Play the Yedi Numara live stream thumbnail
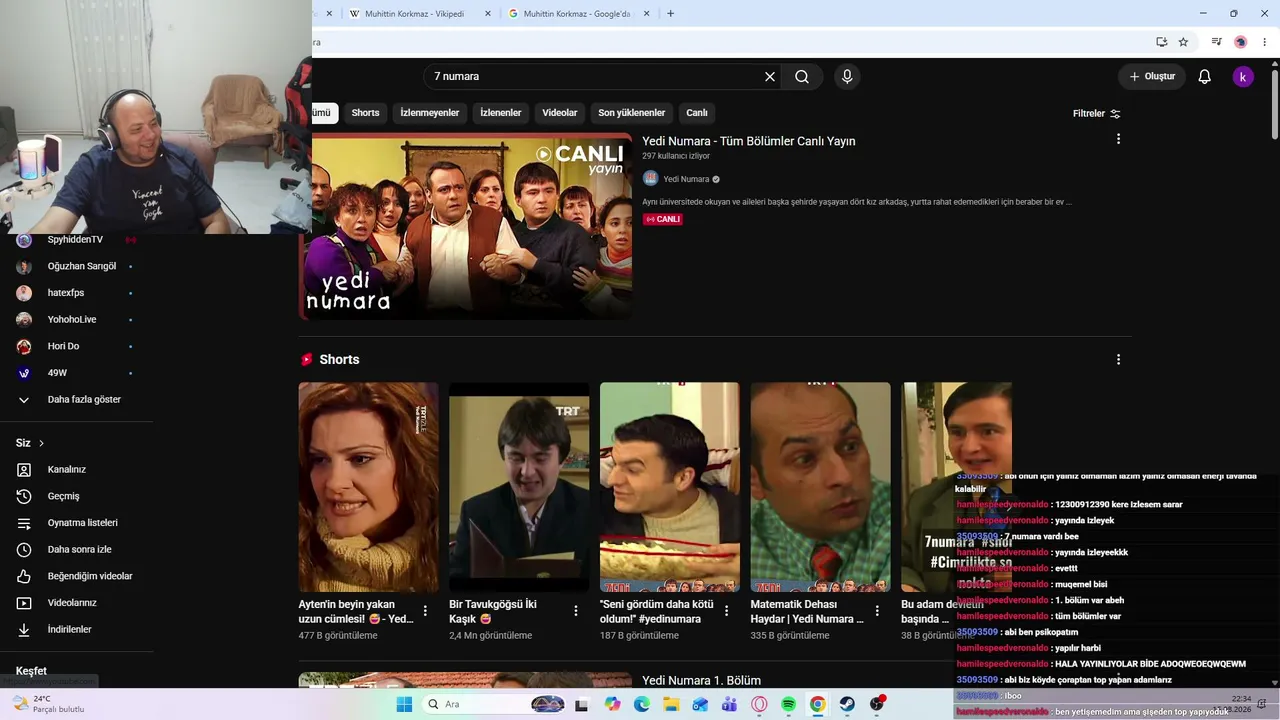The image size is (1280, 720). click(465, 227)
